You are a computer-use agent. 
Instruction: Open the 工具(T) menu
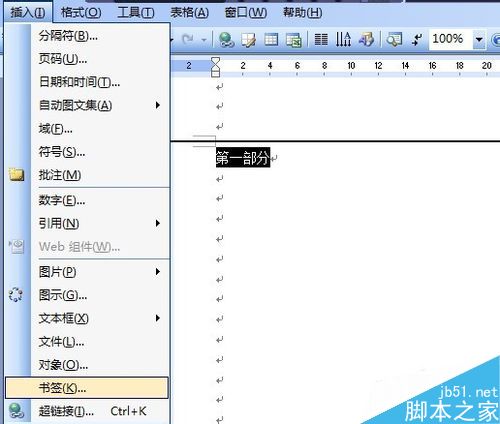click(x=136, y=13)
